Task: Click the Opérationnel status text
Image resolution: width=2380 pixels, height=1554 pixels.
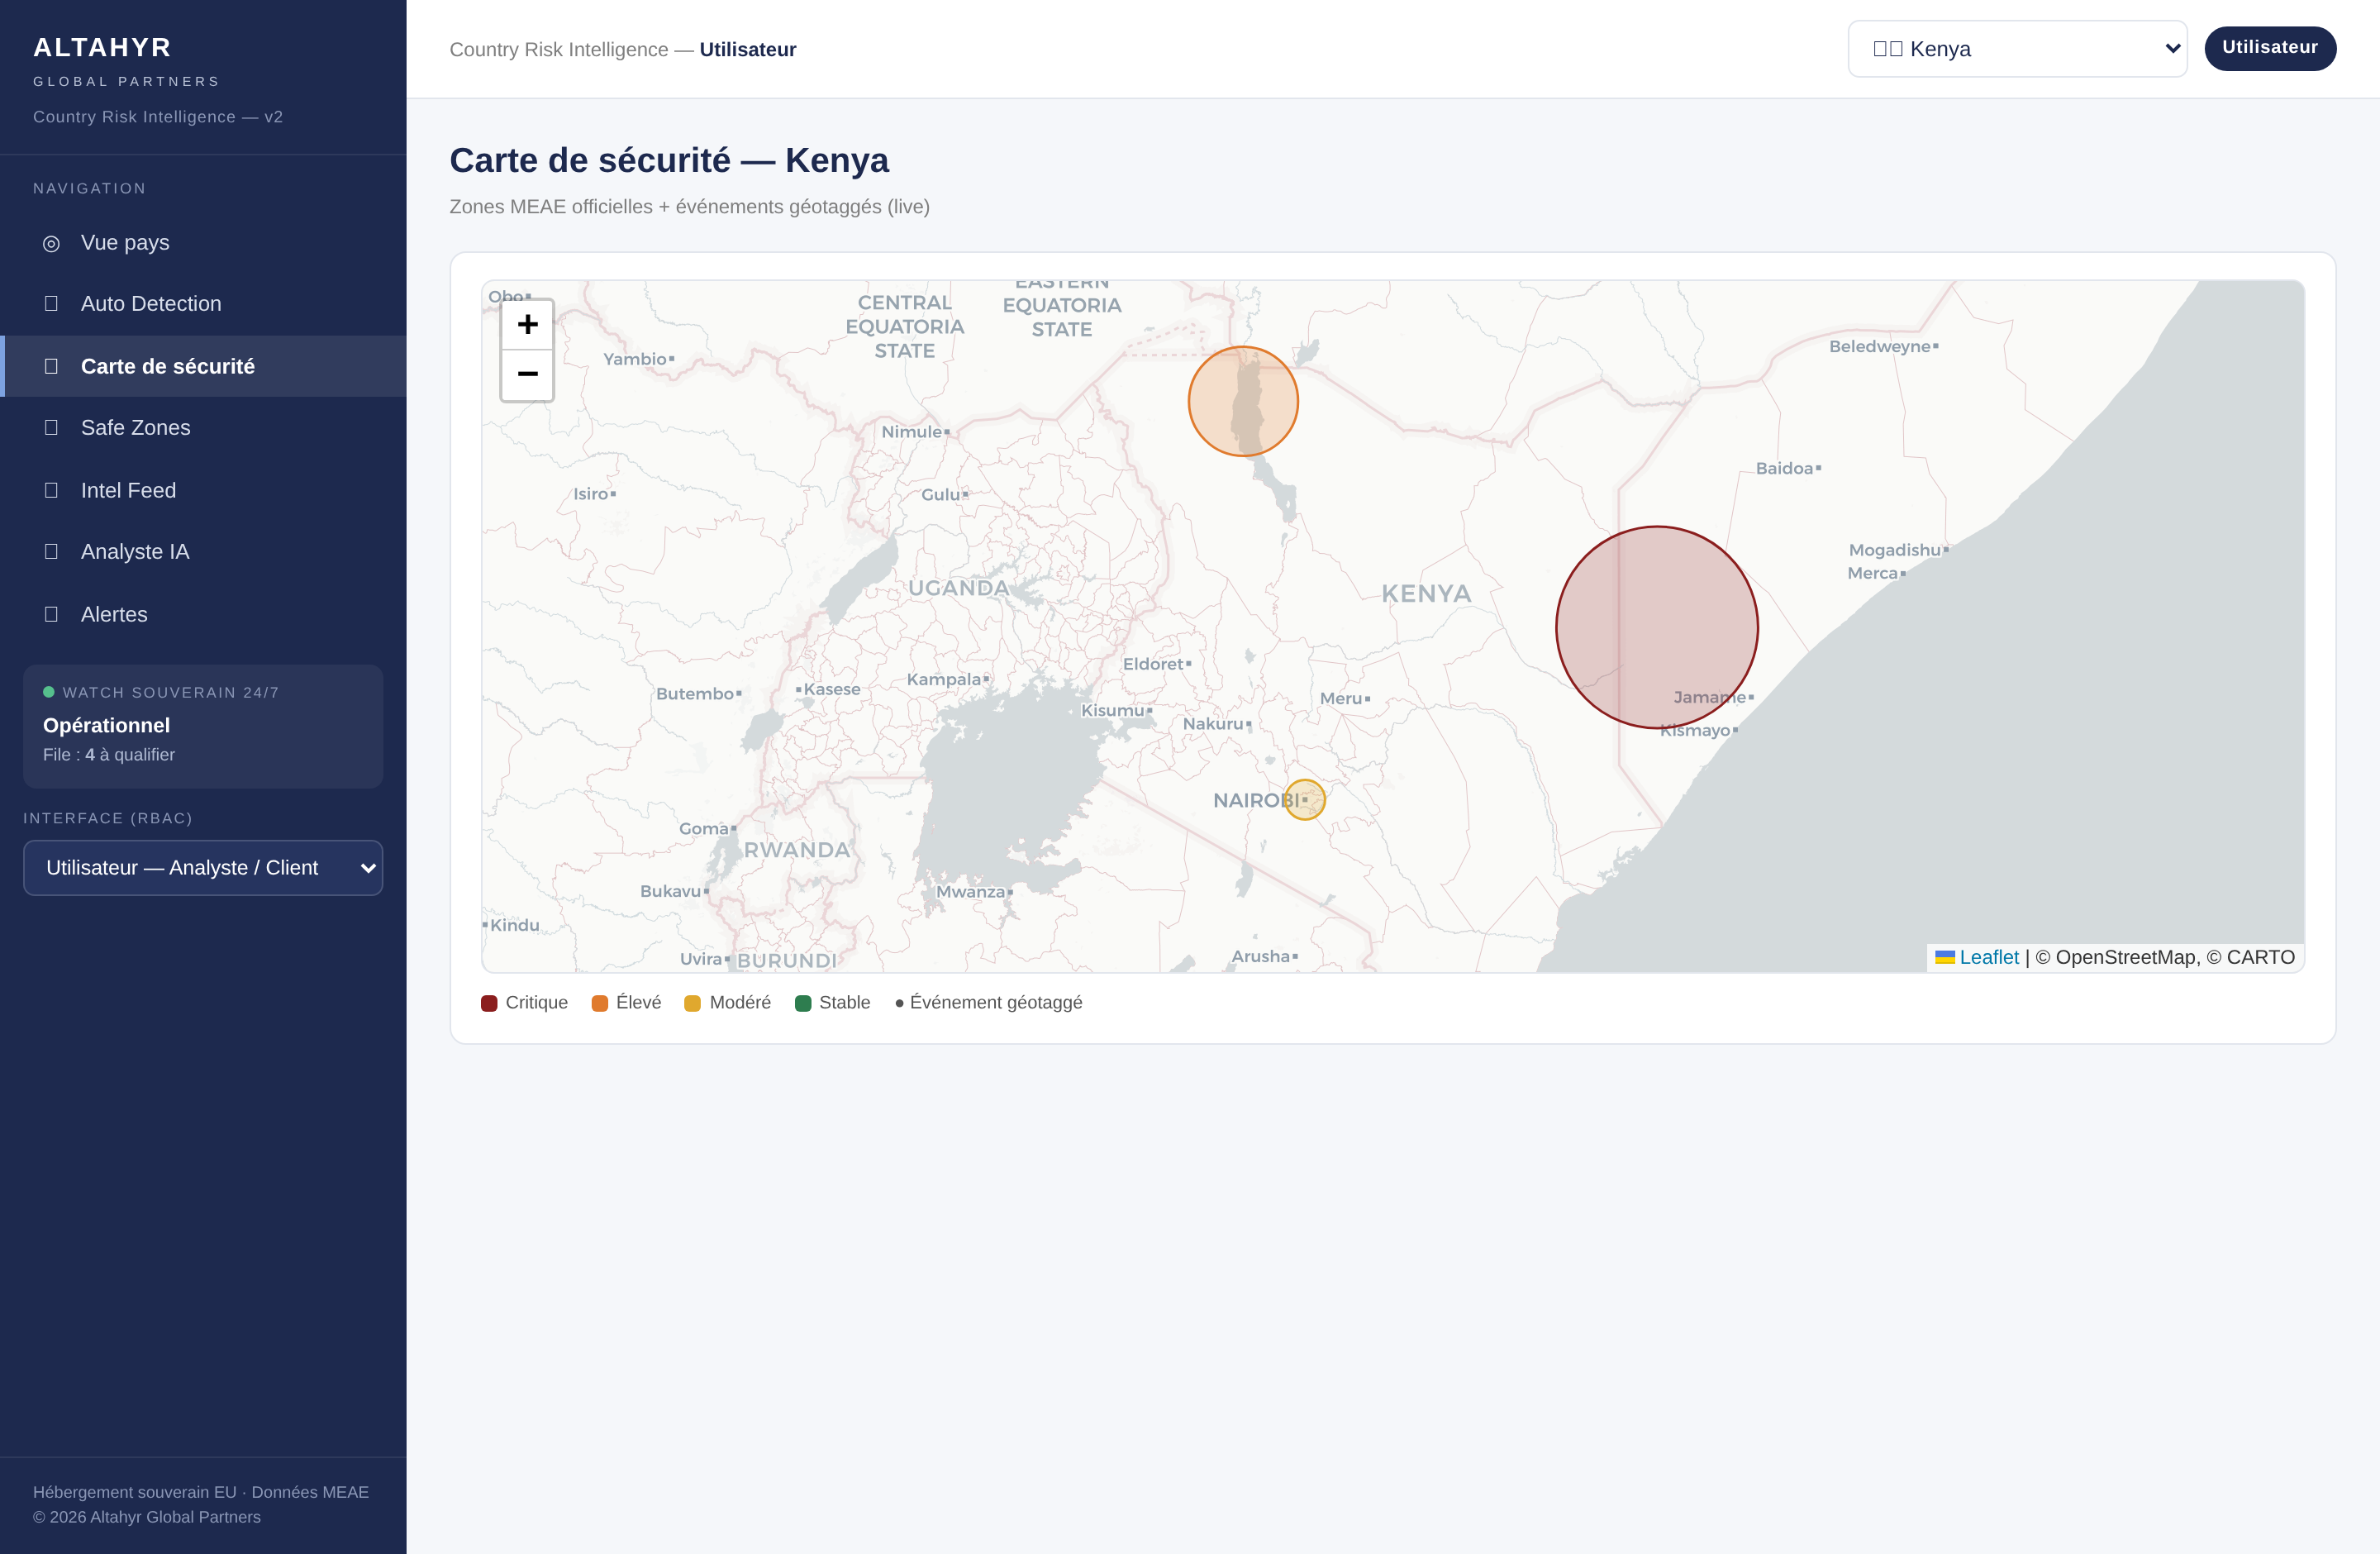Action: pos(106,725)
